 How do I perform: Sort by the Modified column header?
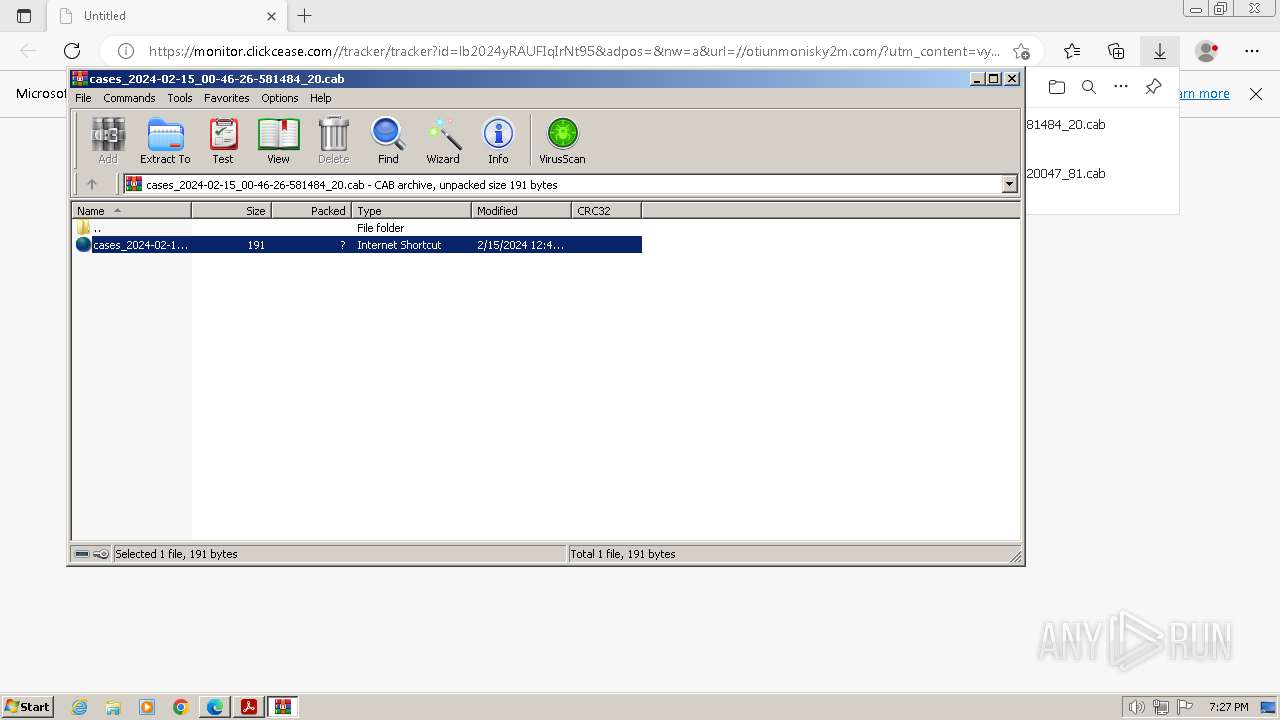[x=521, y=210]
